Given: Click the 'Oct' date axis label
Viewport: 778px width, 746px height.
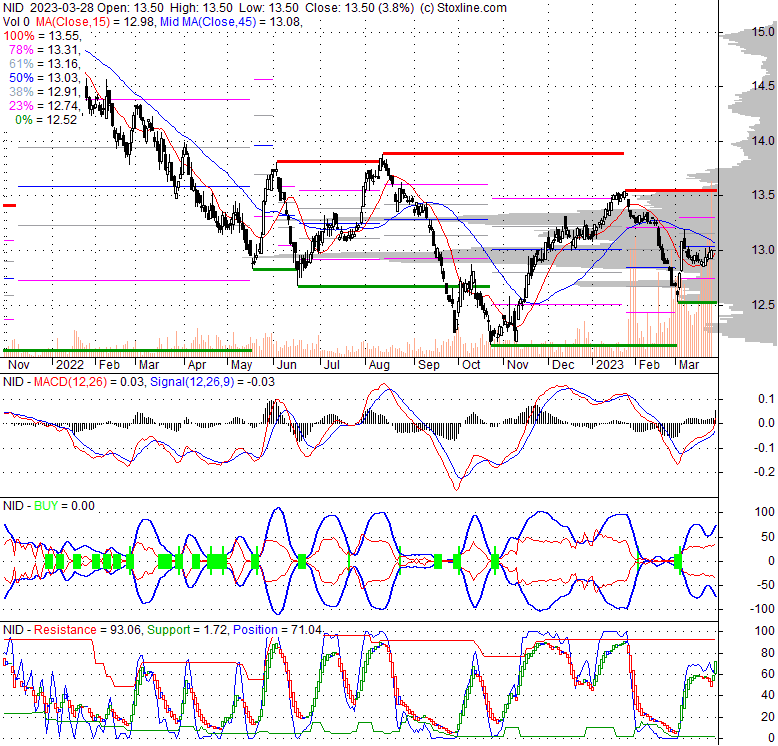Looking at the screenshot, I should coord(471,365).
